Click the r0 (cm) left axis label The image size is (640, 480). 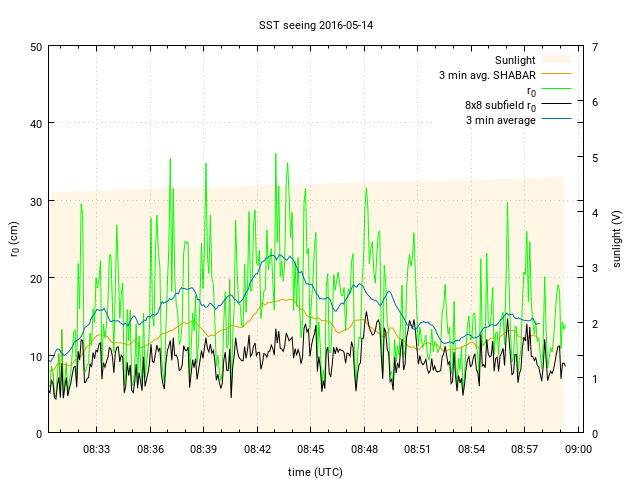tap(14, 240)
